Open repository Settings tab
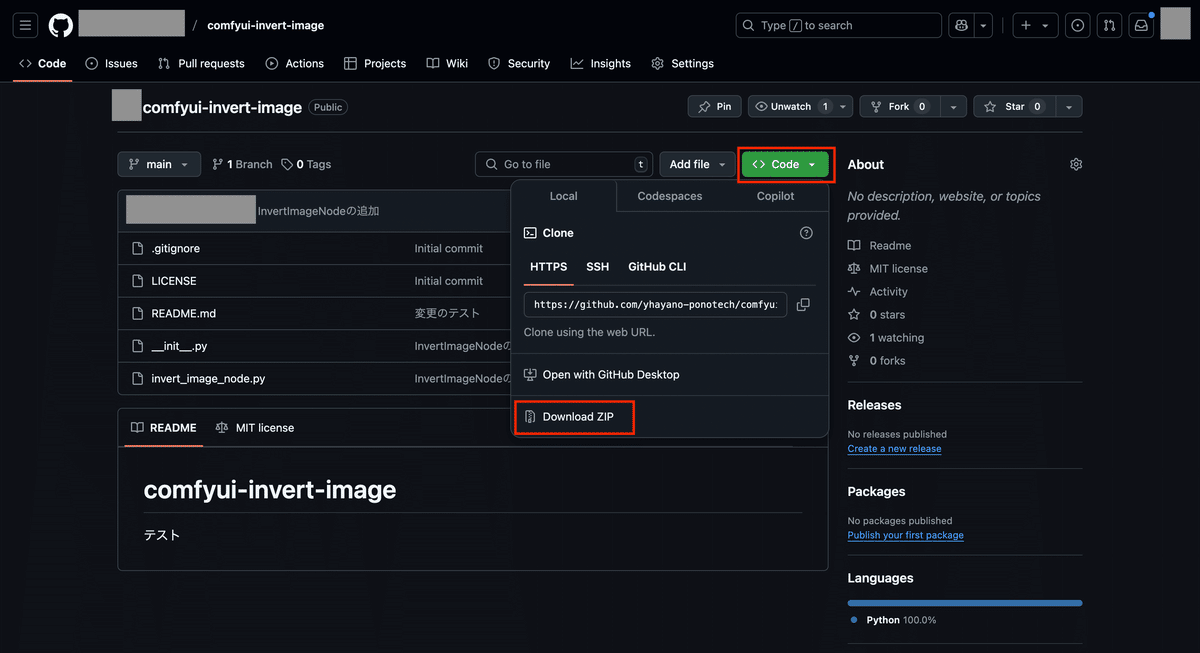1200x653 pixels. coord(683,63)
